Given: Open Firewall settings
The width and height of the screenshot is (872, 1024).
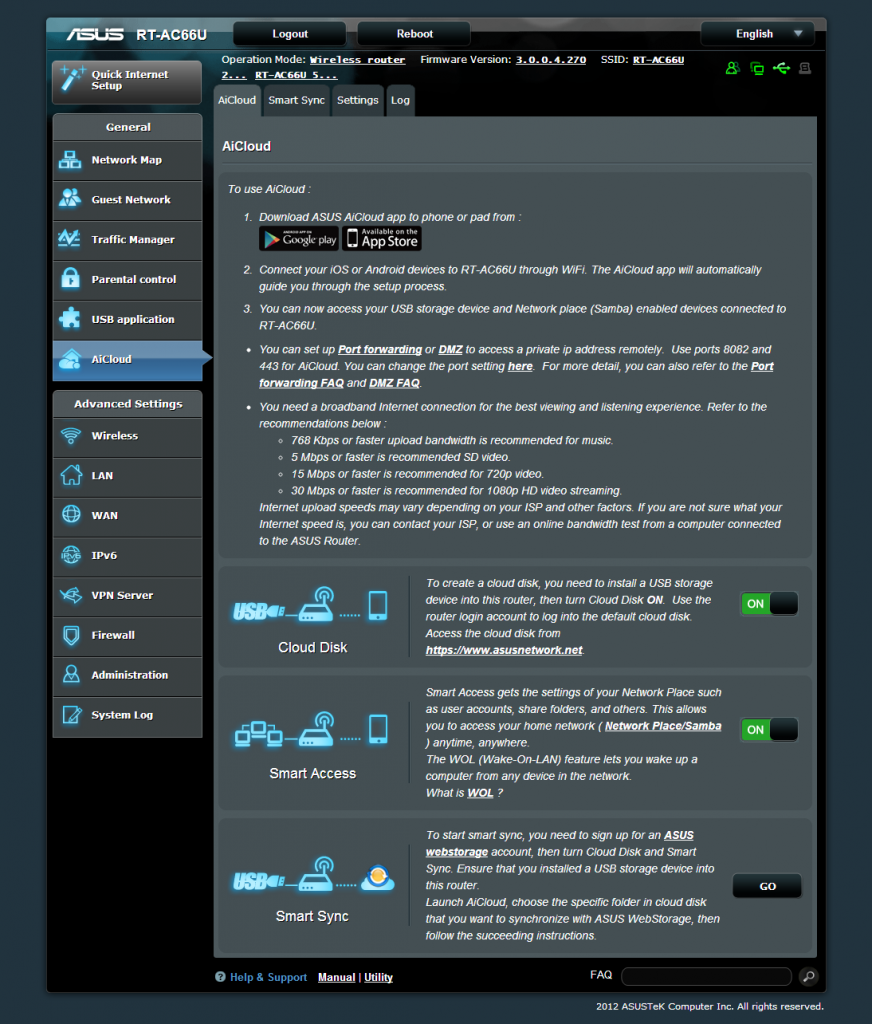Looking at the screenshot, I should (x=127, y=635).
